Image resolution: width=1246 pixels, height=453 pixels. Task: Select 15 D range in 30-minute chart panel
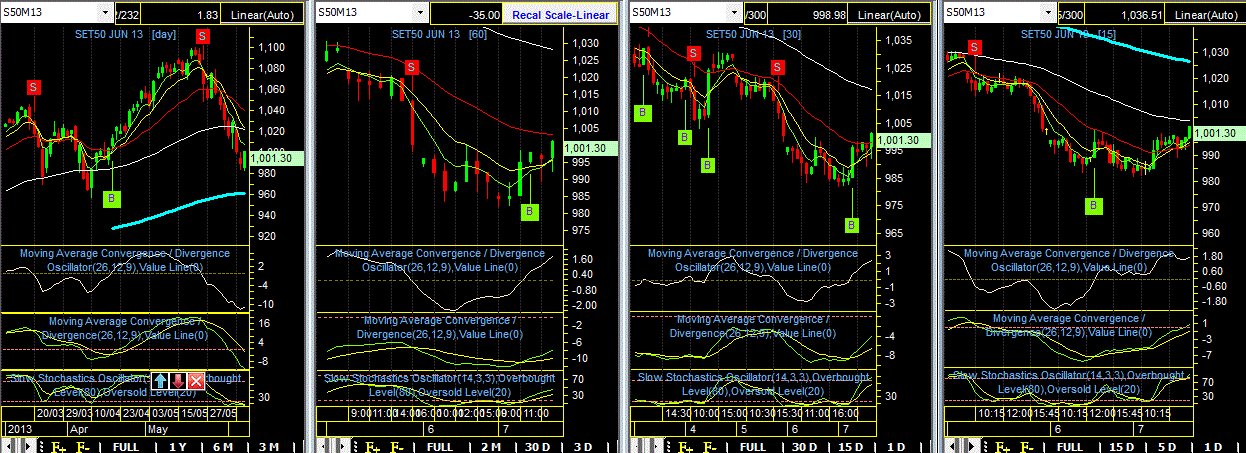coord(853,446)
